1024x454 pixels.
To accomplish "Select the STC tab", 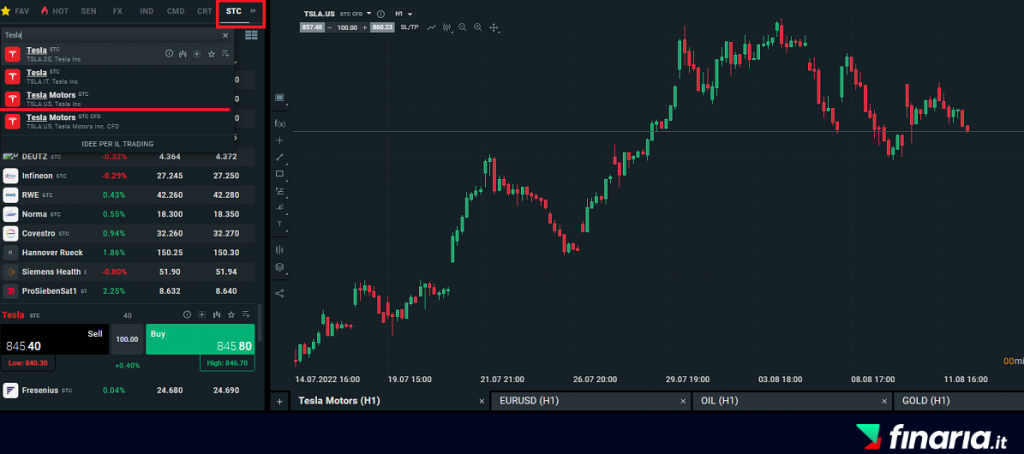I will (233, 11).
